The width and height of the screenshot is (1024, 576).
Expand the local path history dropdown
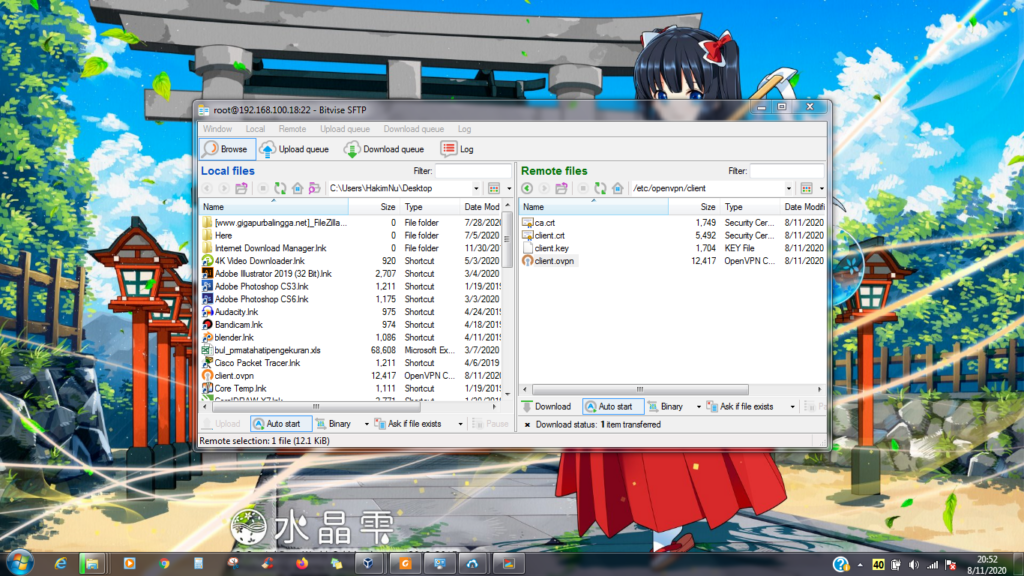pos(476,188)
